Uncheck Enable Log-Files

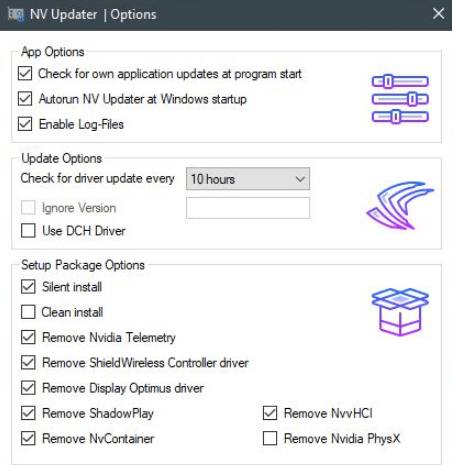point(25,124)
